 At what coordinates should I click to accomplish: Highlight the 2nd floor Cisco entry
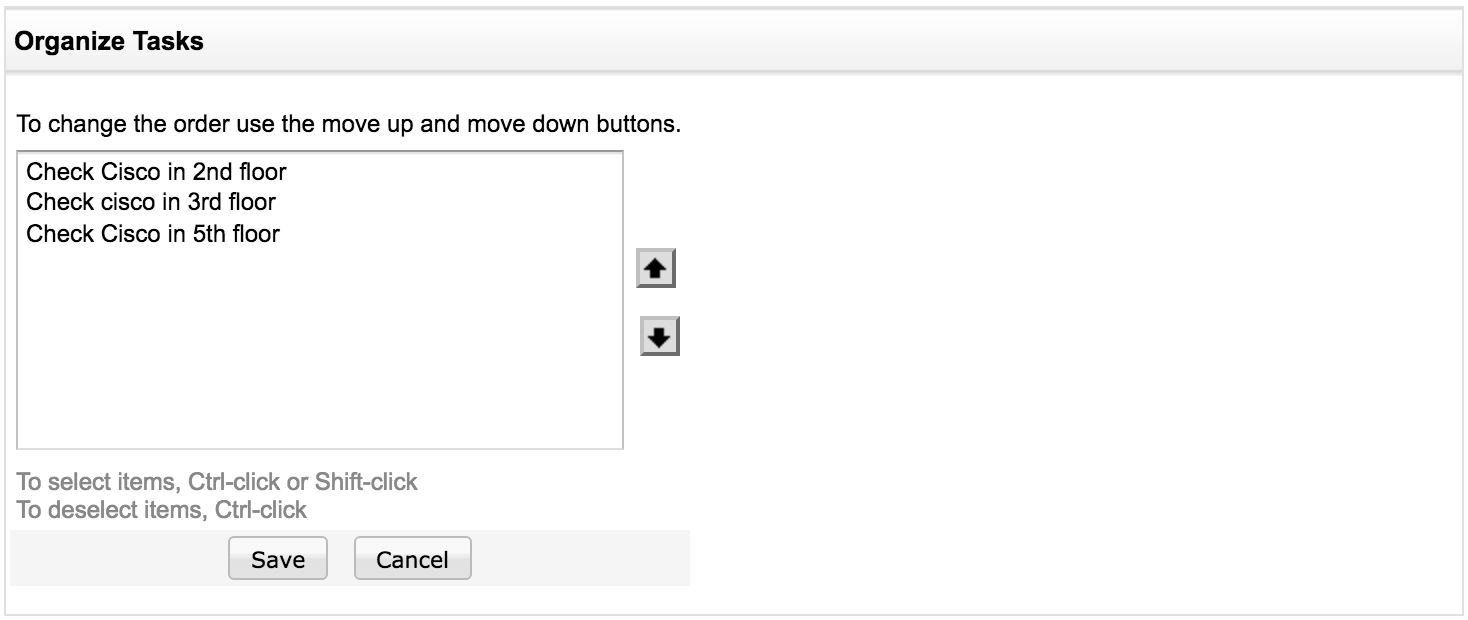(156, 172)
